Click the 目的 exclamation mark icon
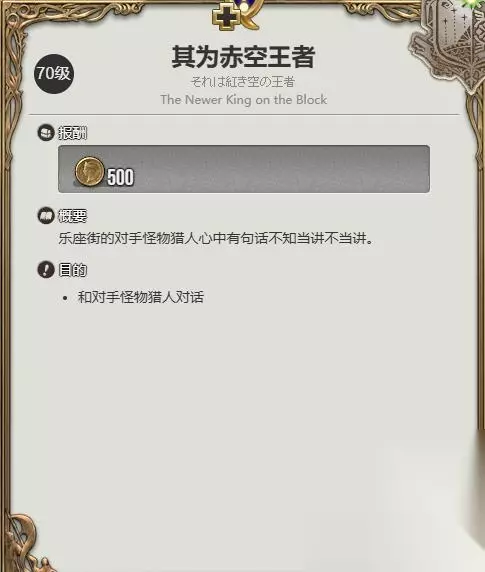485x572 pixels. point(46,270)
